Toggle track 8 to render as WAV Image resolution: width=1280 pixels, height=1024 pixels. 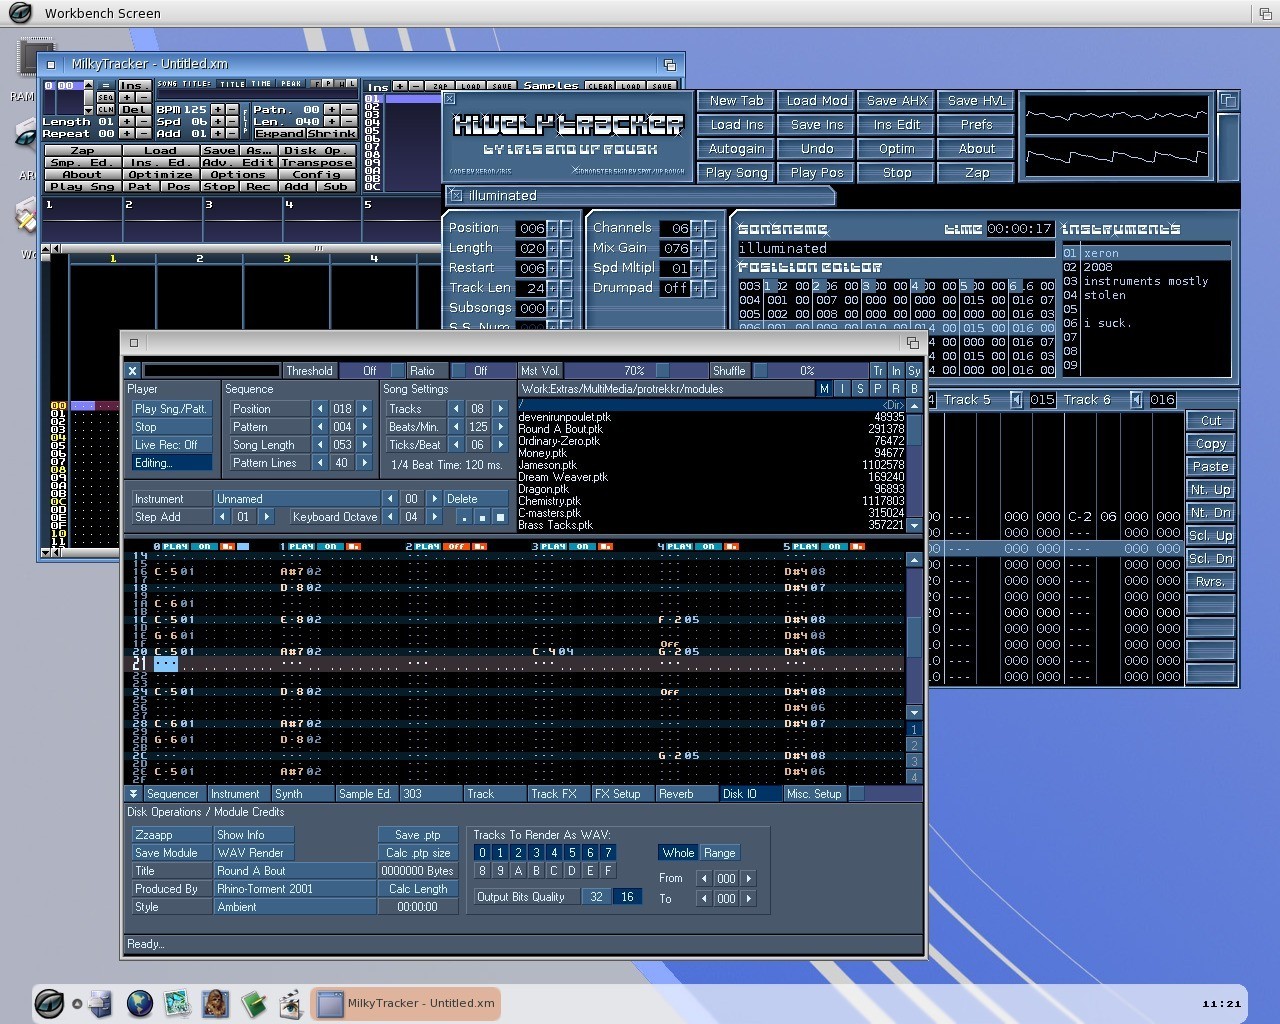(482, 871)
